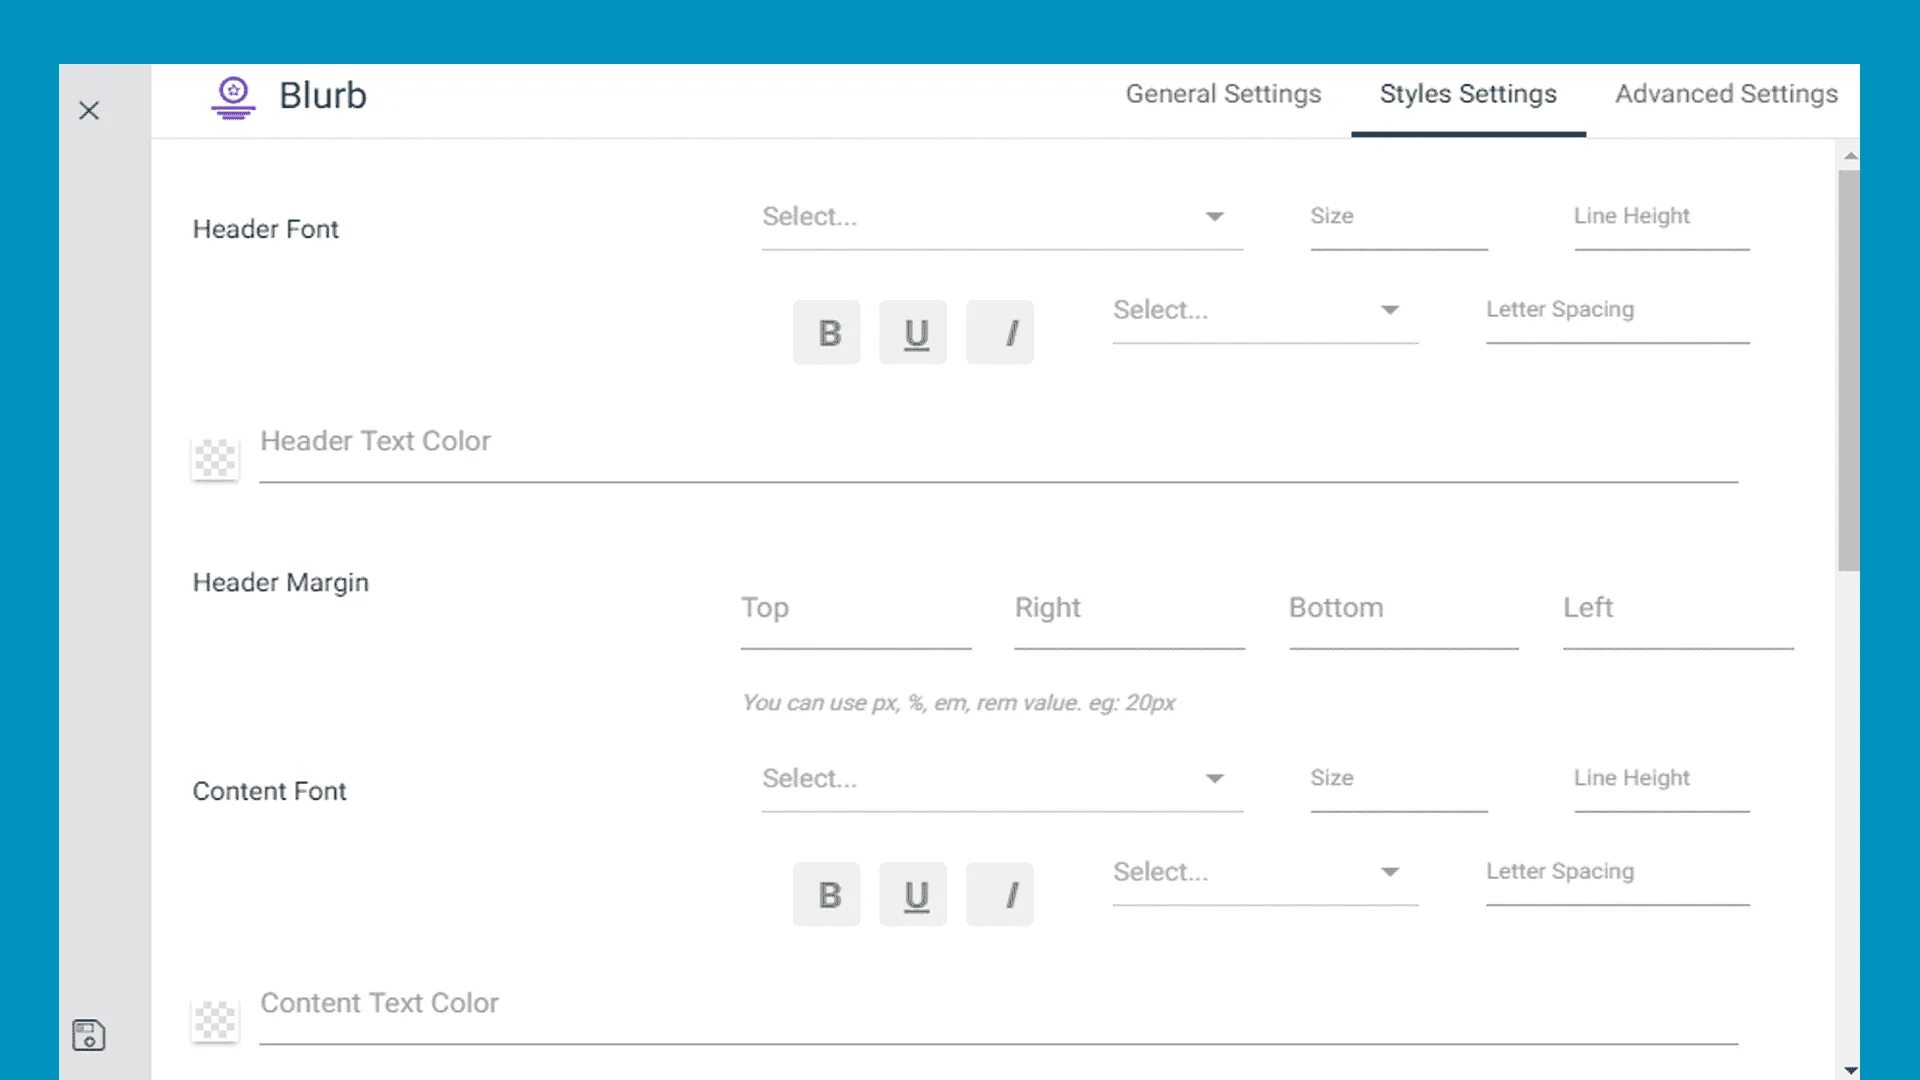Viewport: 1920px width, 1080px height.
Task: Toggle italic for Content Font
Action: click(x=1000, y=895)
